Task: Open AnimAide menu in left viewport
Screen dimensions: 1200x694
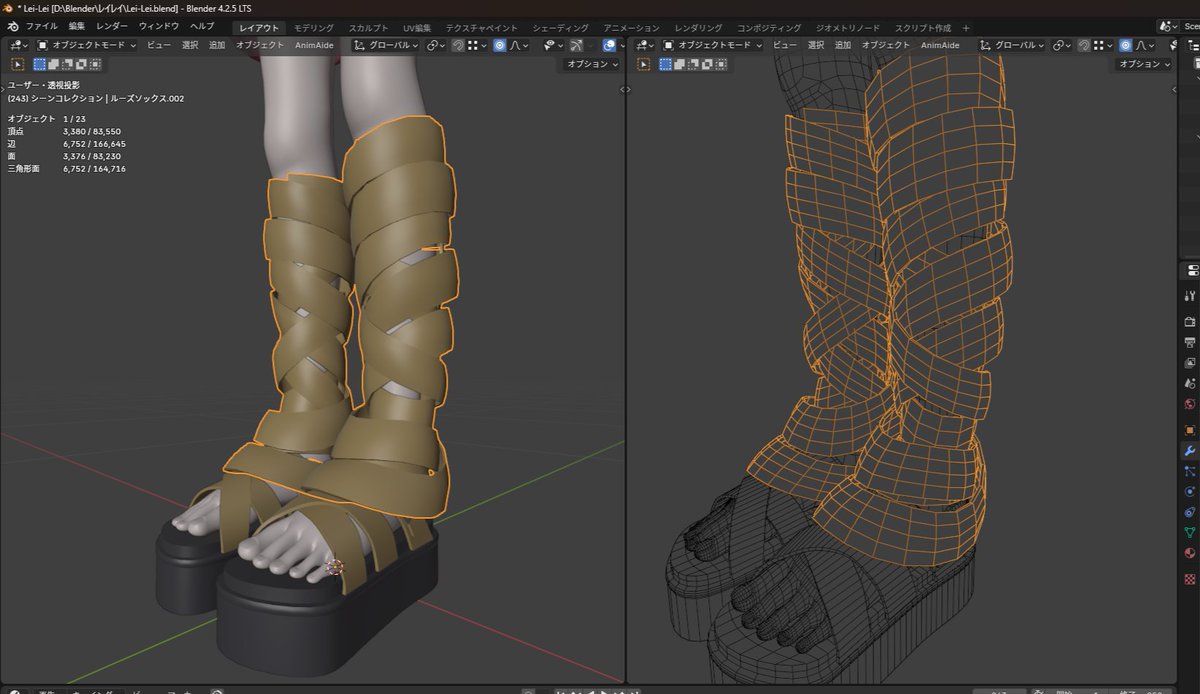Action: 315,45
